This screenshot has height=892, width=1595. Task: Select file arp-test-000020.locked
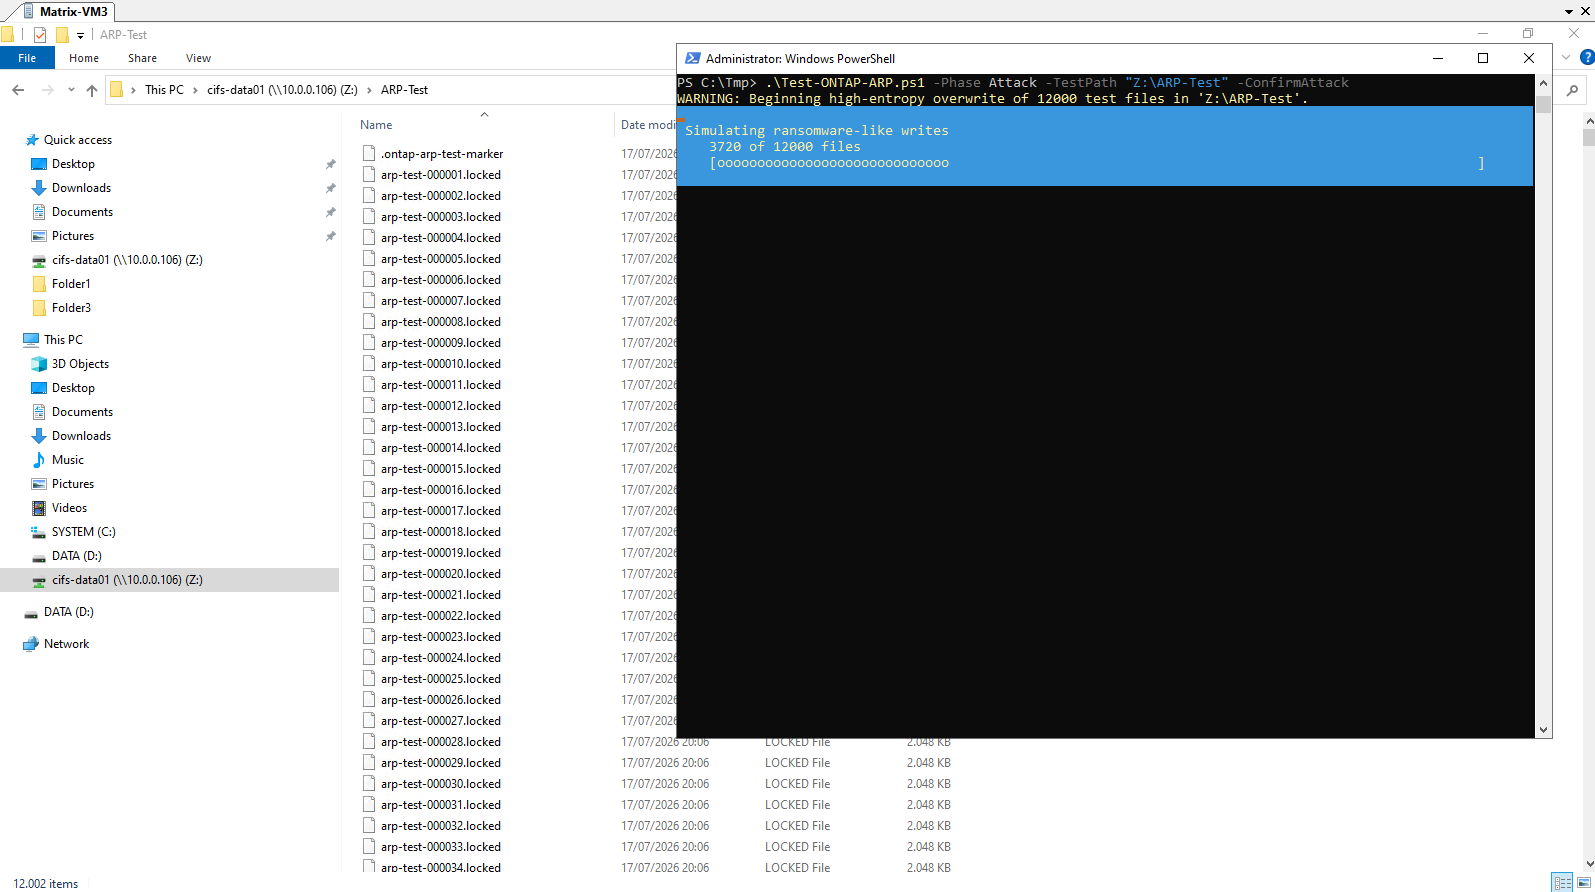click(x=440, y=574)
